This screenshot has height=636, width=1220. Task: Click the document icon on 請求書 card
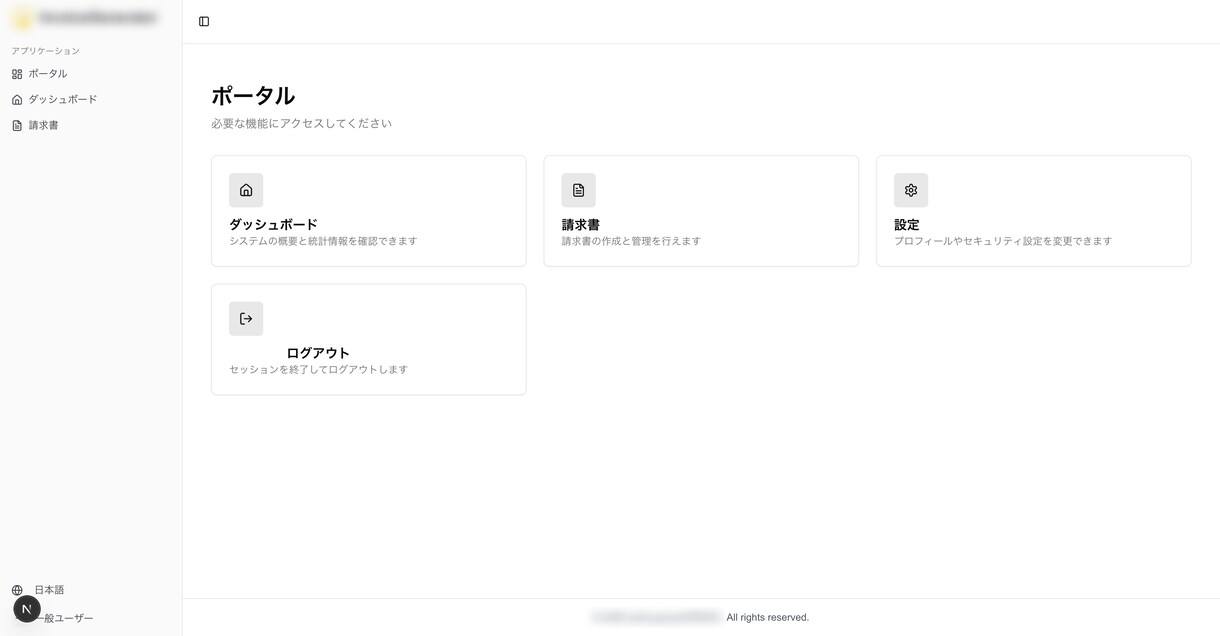pos(578,190)
